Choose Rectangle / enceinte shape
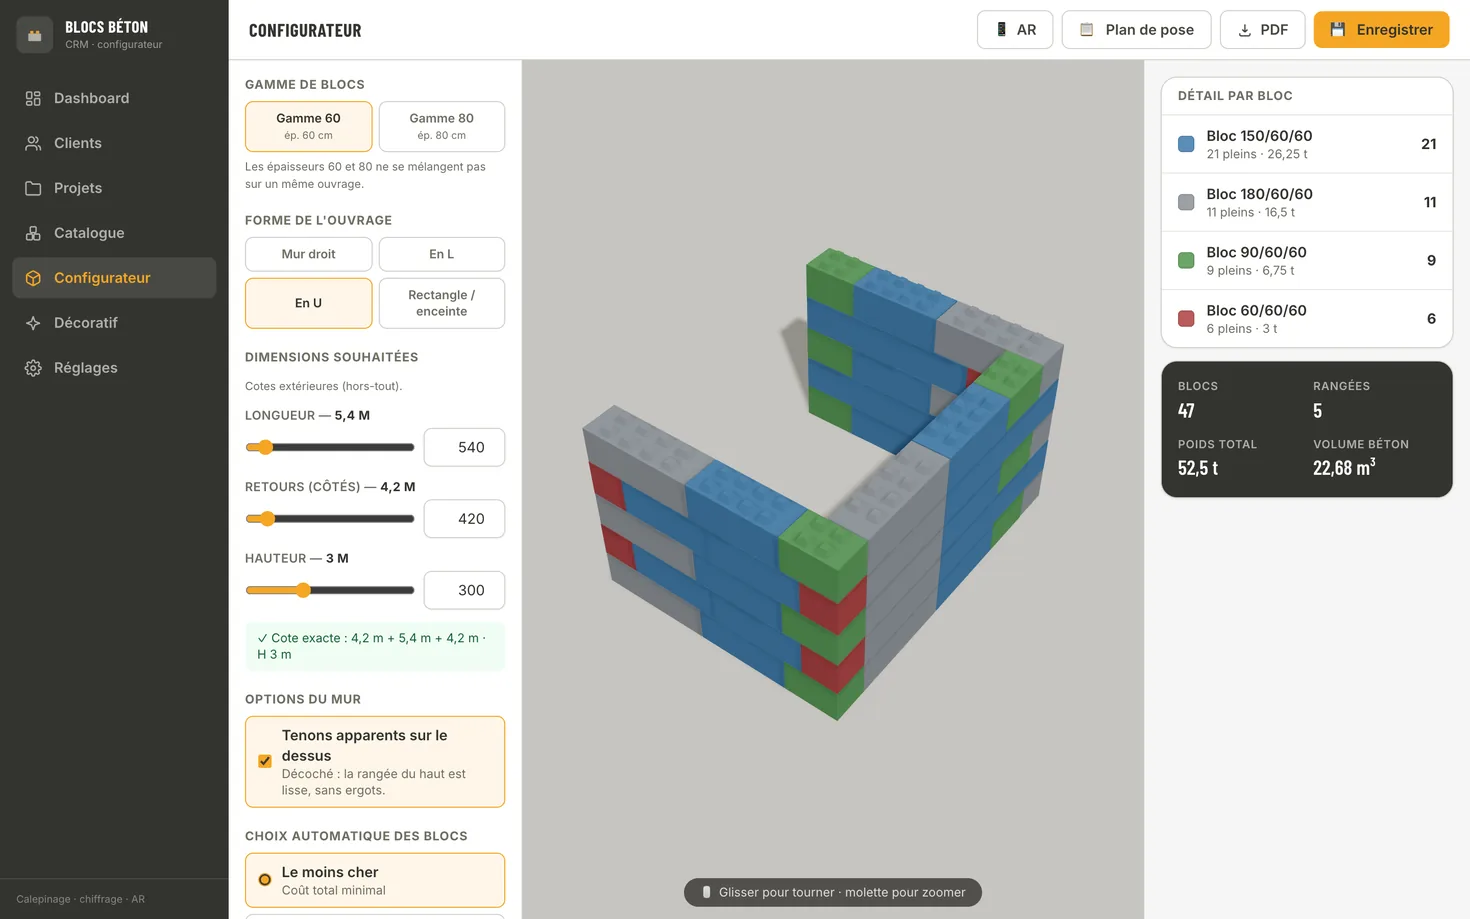 click(x=442, y=303)
